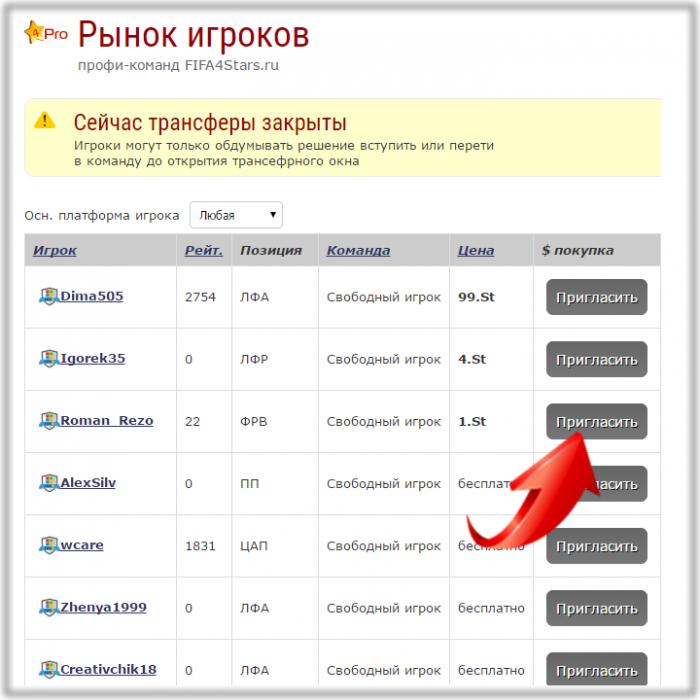Image resolution: width=700 pixels, height=700 pixels.
Task: Click the position ЛФР in Igorek35's row
Action: coord(254,359)
